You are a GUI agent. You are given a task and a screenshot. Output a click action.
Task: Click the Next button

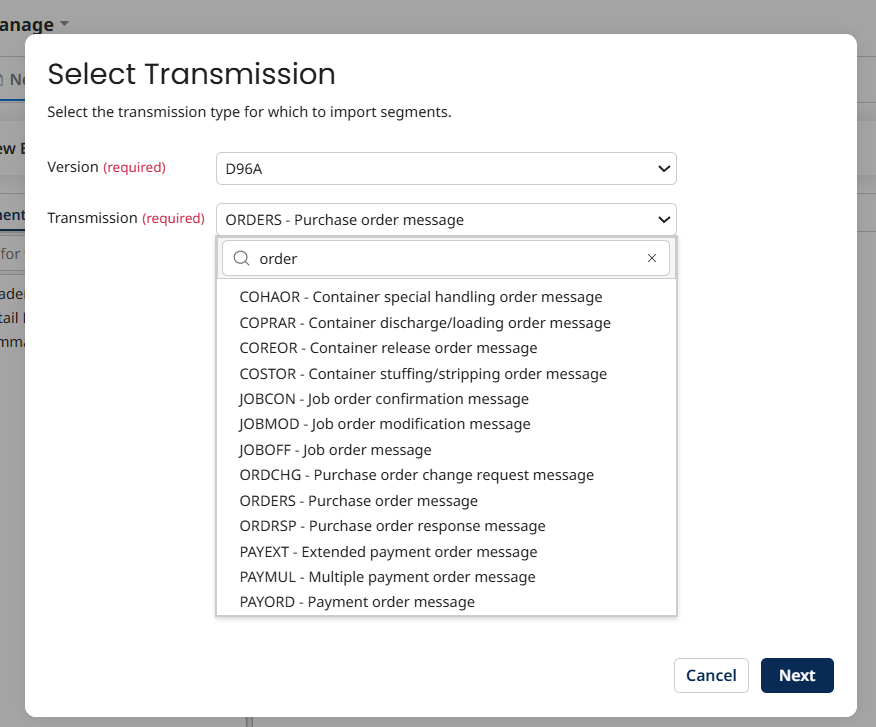[x=797, y=675]
